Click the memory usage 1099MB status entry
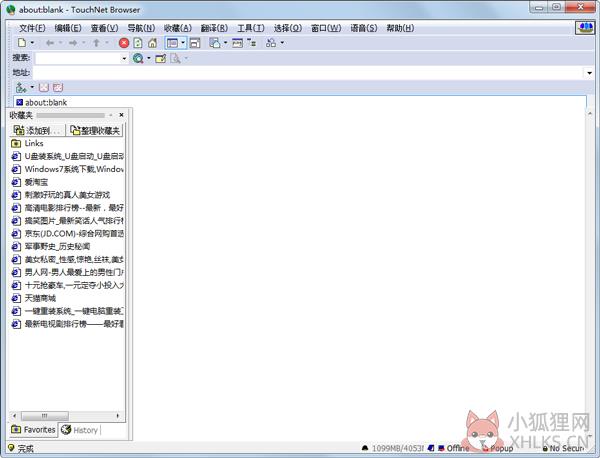600x458 pixels. 393,448
